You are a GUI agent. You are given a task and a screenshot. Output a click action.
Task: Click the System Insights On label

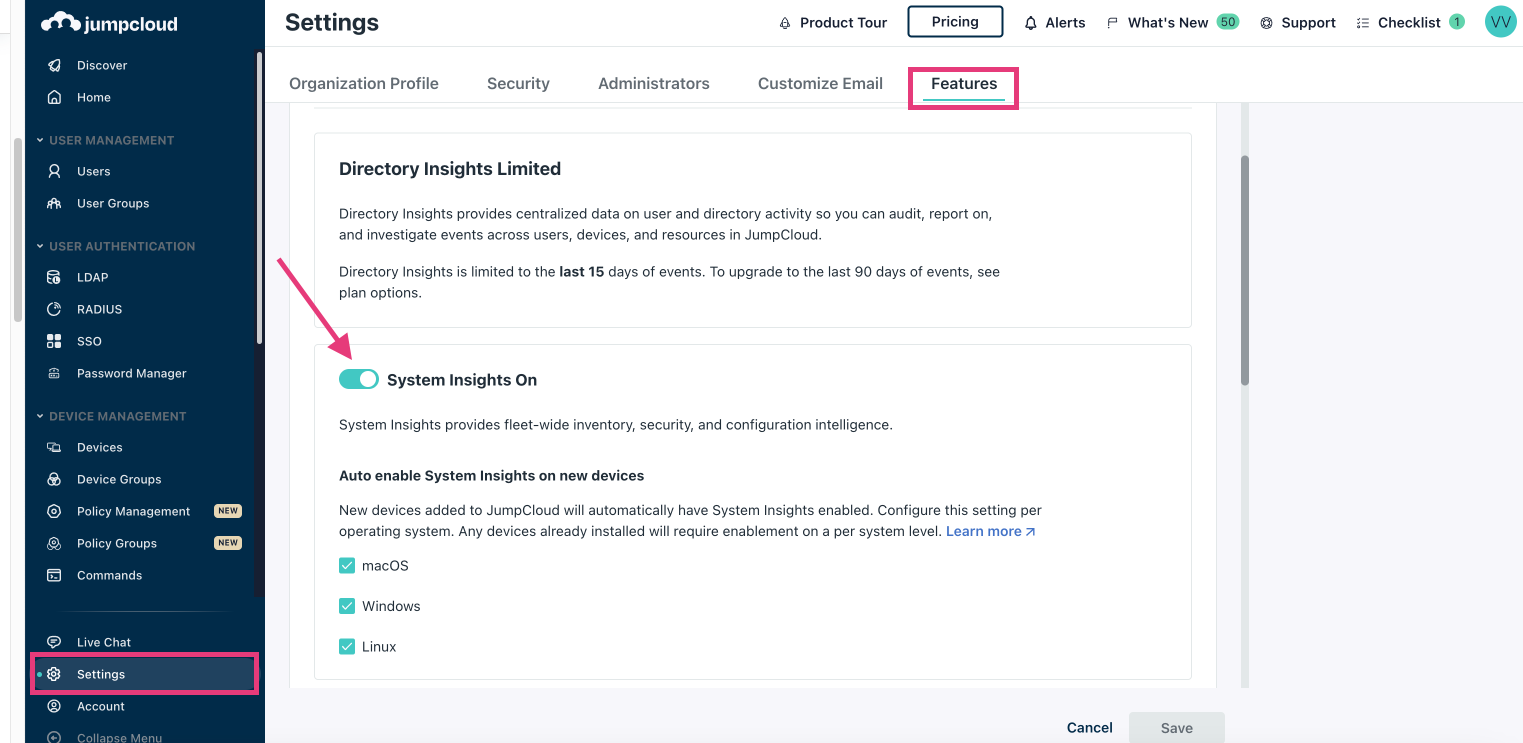point(462,380)
